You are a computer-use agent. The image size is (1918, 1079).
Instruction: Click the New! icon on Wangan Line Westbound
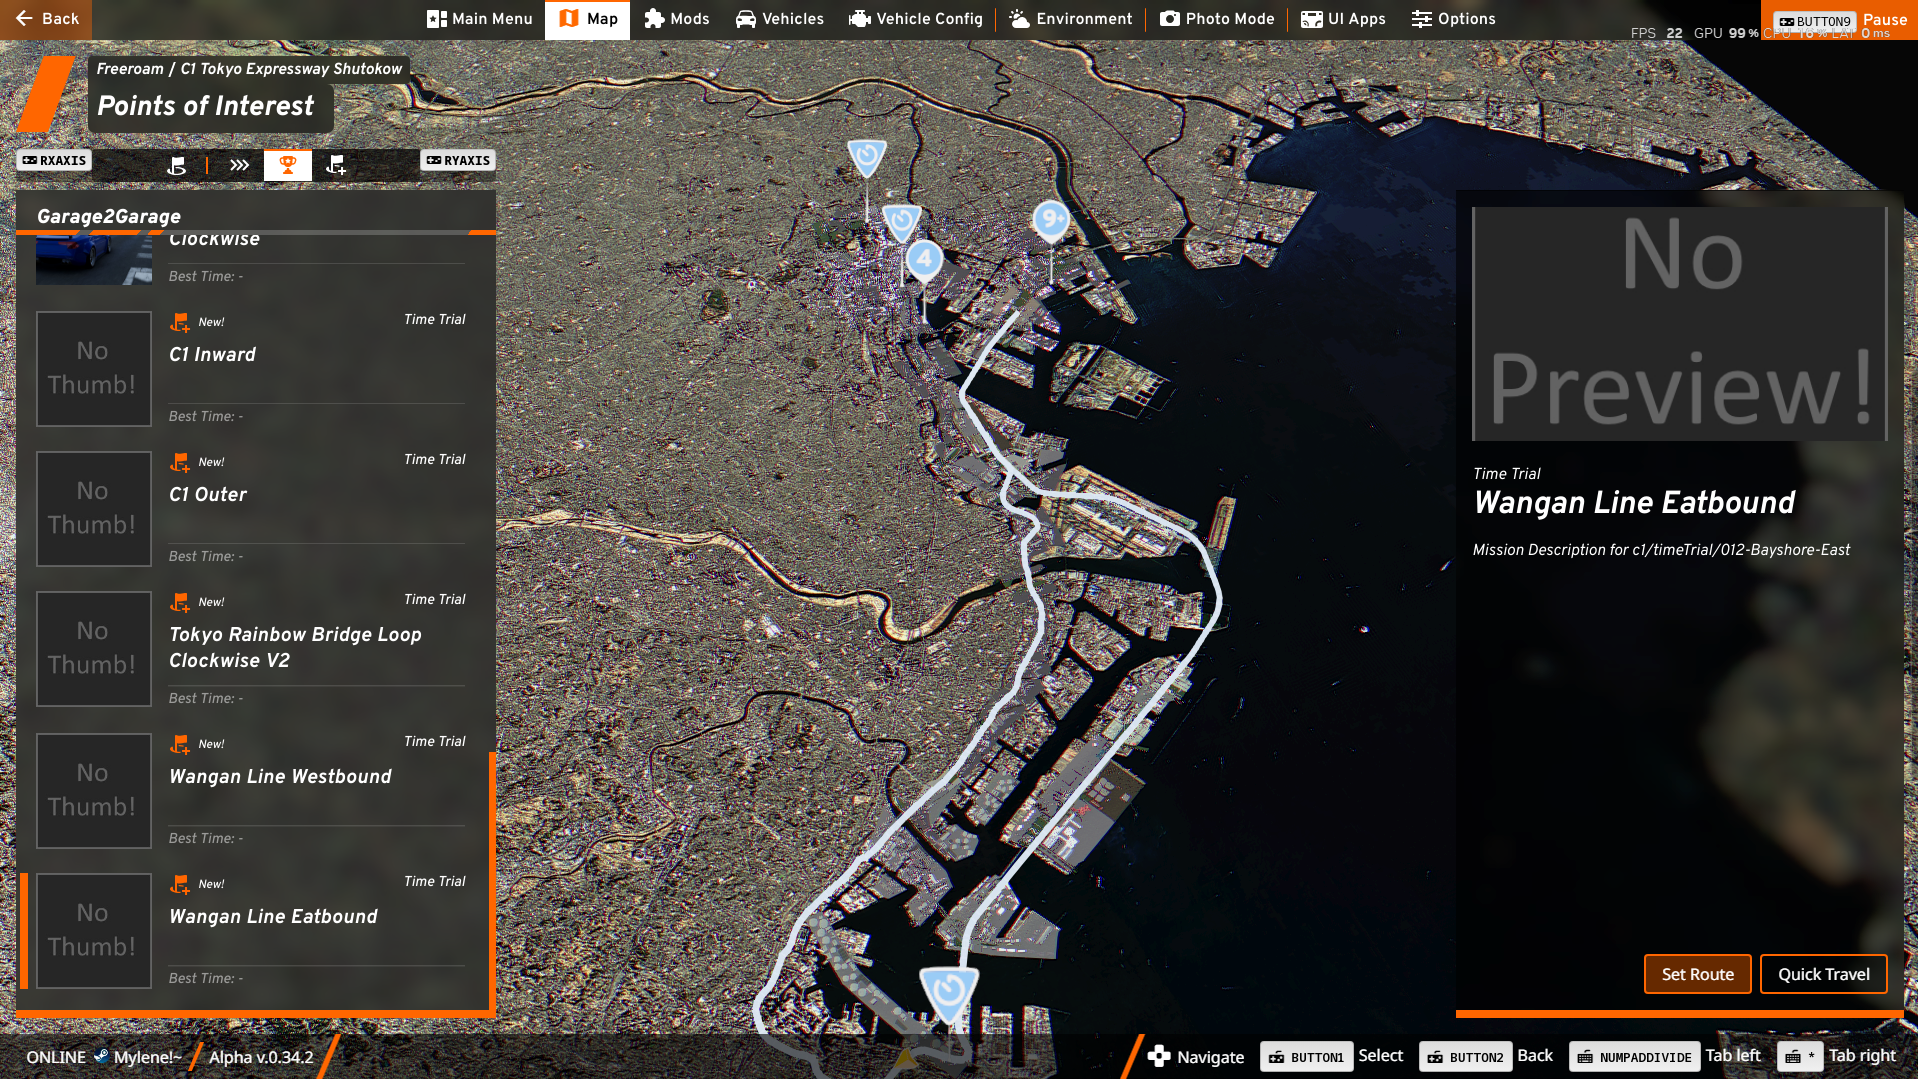pos(180,744)
